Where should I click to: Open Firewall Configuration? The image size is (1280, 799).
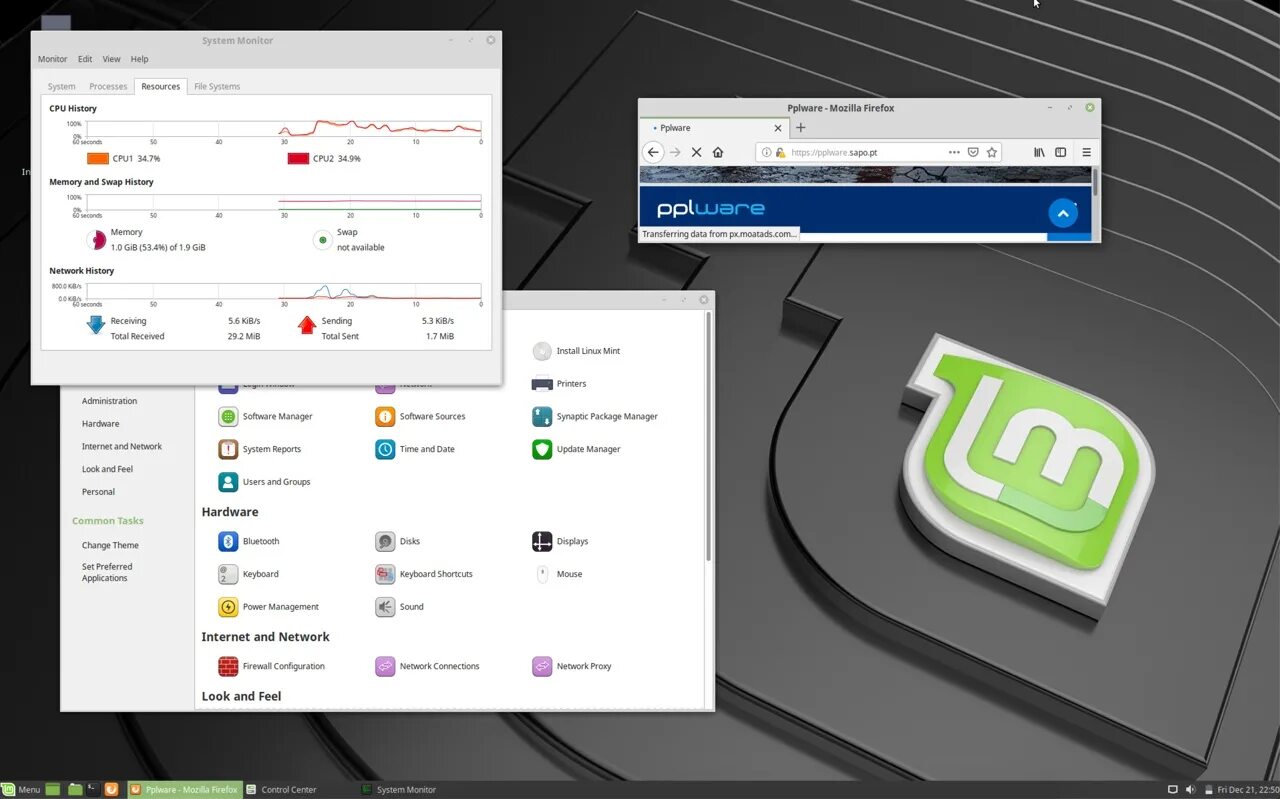pos(271,666)
